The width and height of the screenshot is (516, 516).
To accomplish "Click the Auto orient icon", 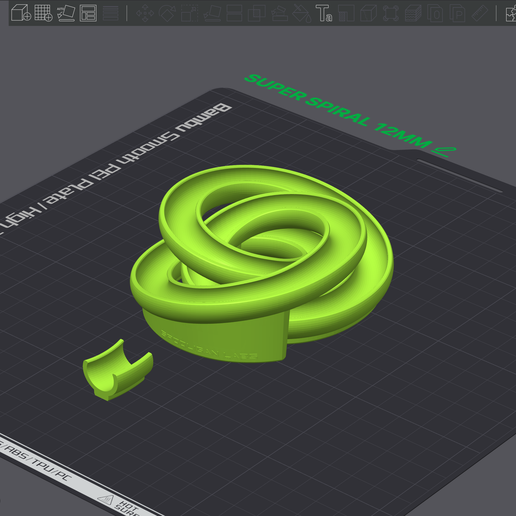I will coord(66,13).
